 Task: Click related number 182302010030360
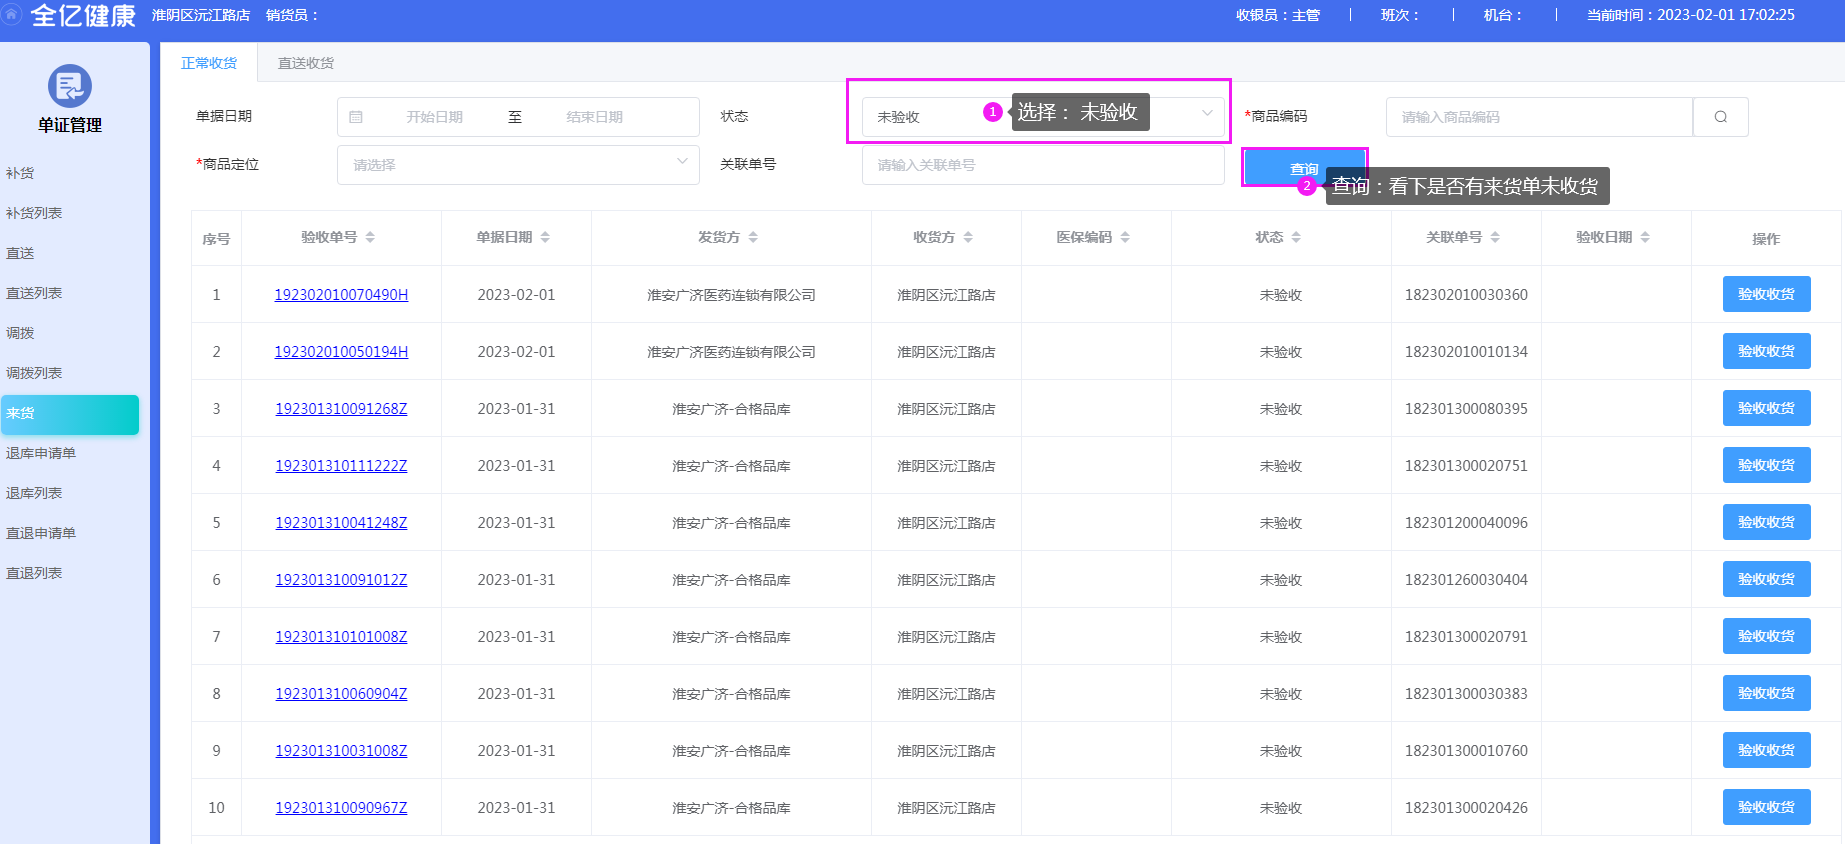[x=1466, y=295]
